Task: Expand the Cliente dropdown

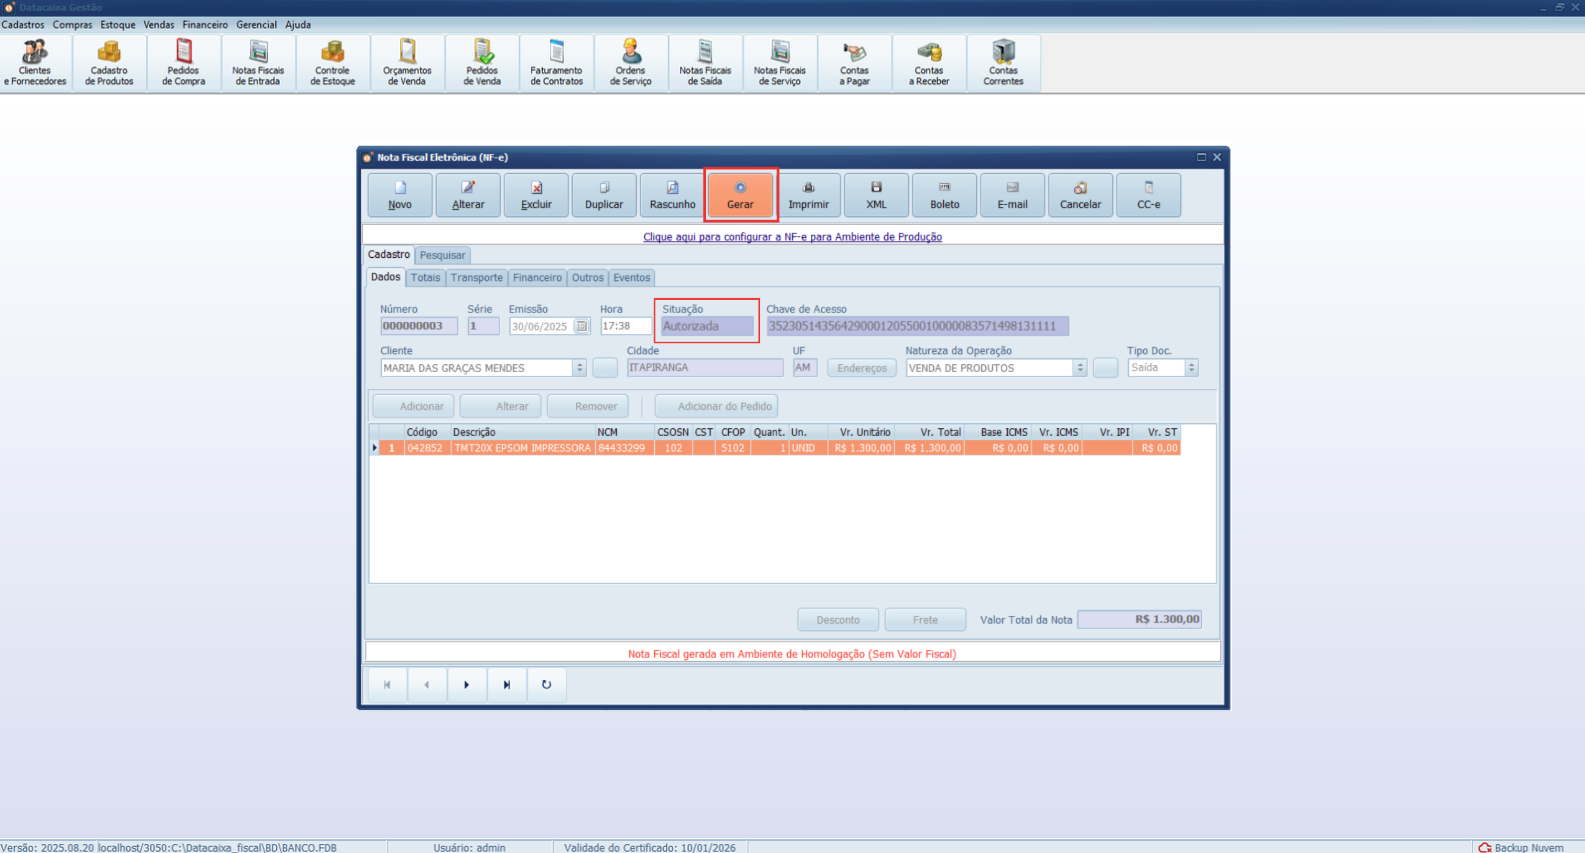Action: [579, 368]
